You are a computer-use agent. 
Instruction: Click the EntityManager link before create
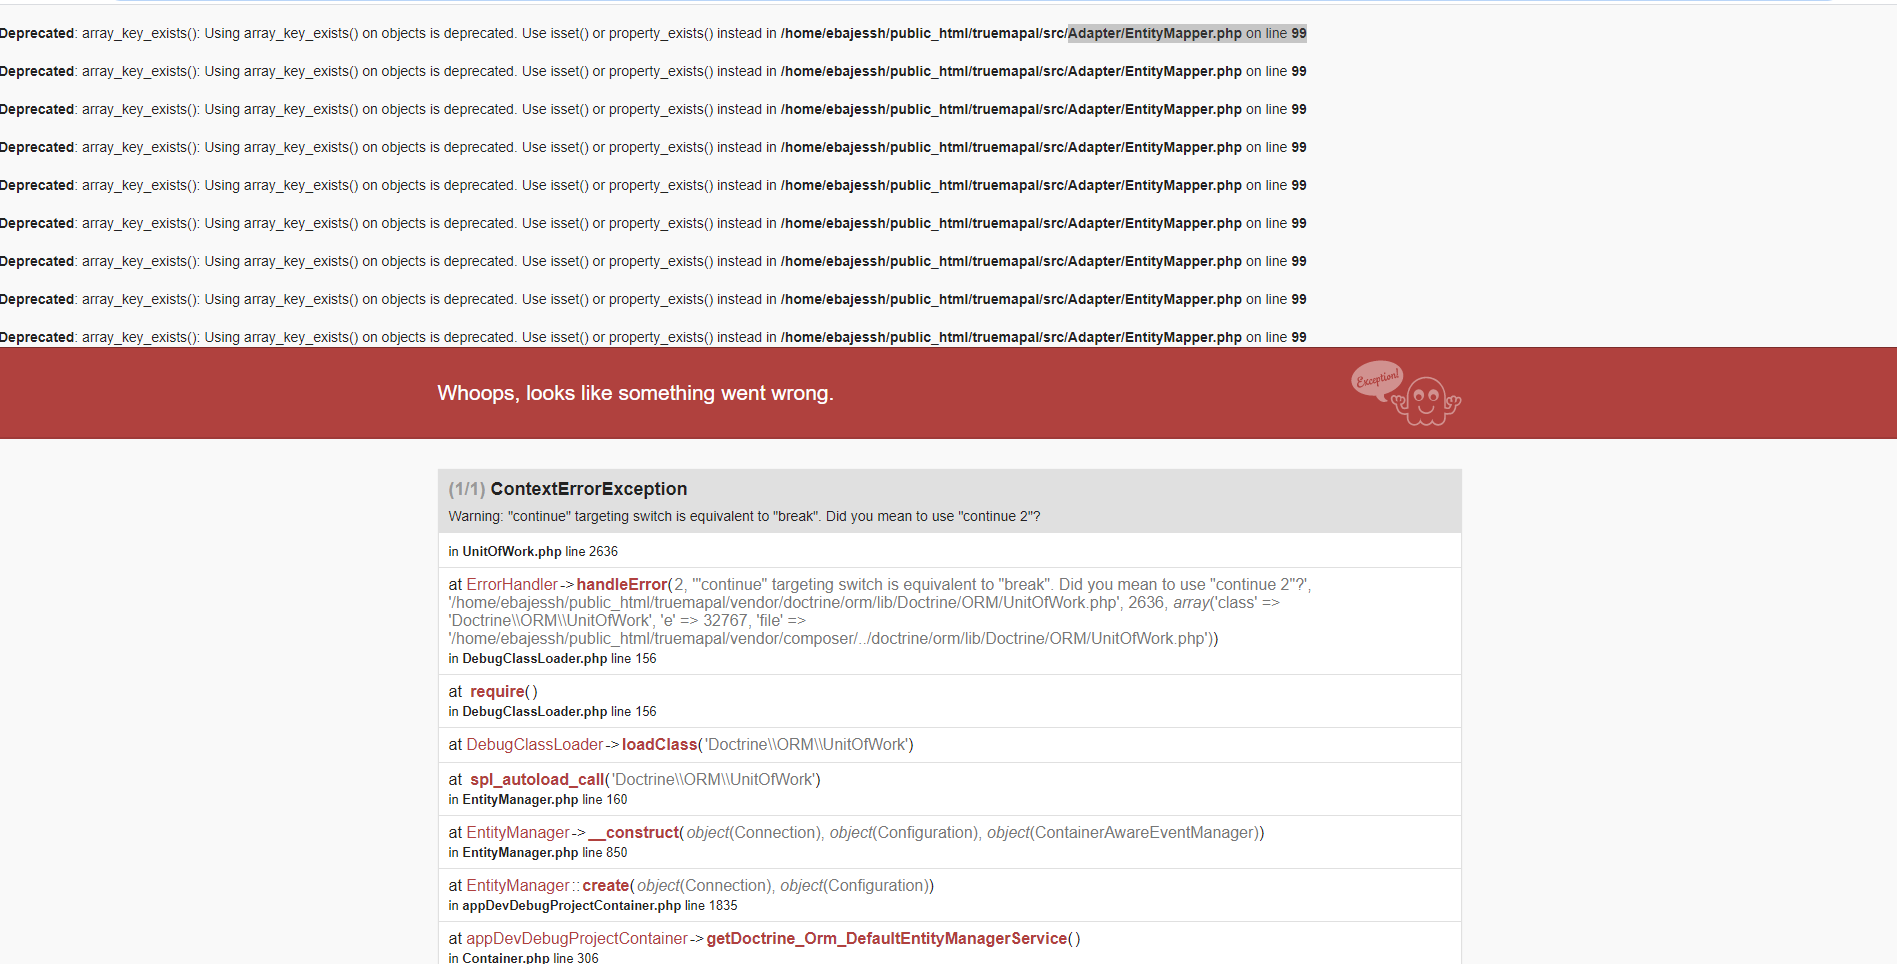coord(518,886)
